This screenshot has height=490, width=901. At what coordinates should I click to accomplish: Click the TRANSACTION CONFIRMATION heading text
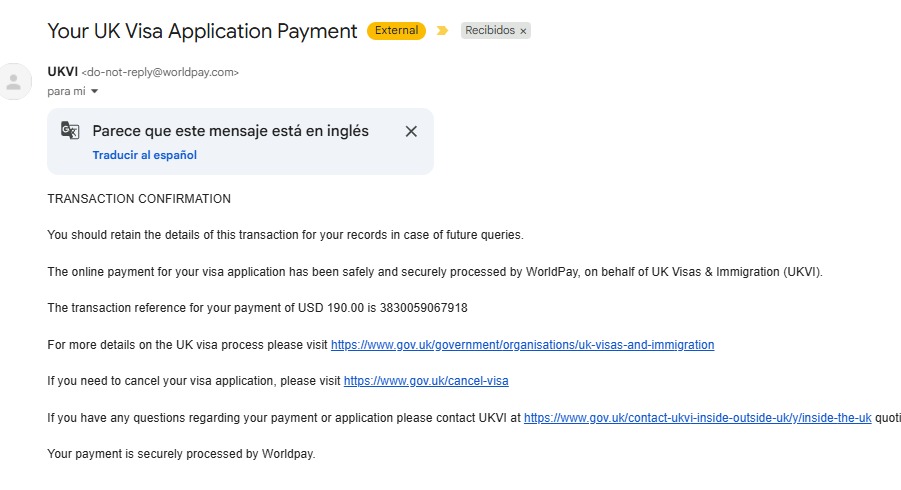139,199
